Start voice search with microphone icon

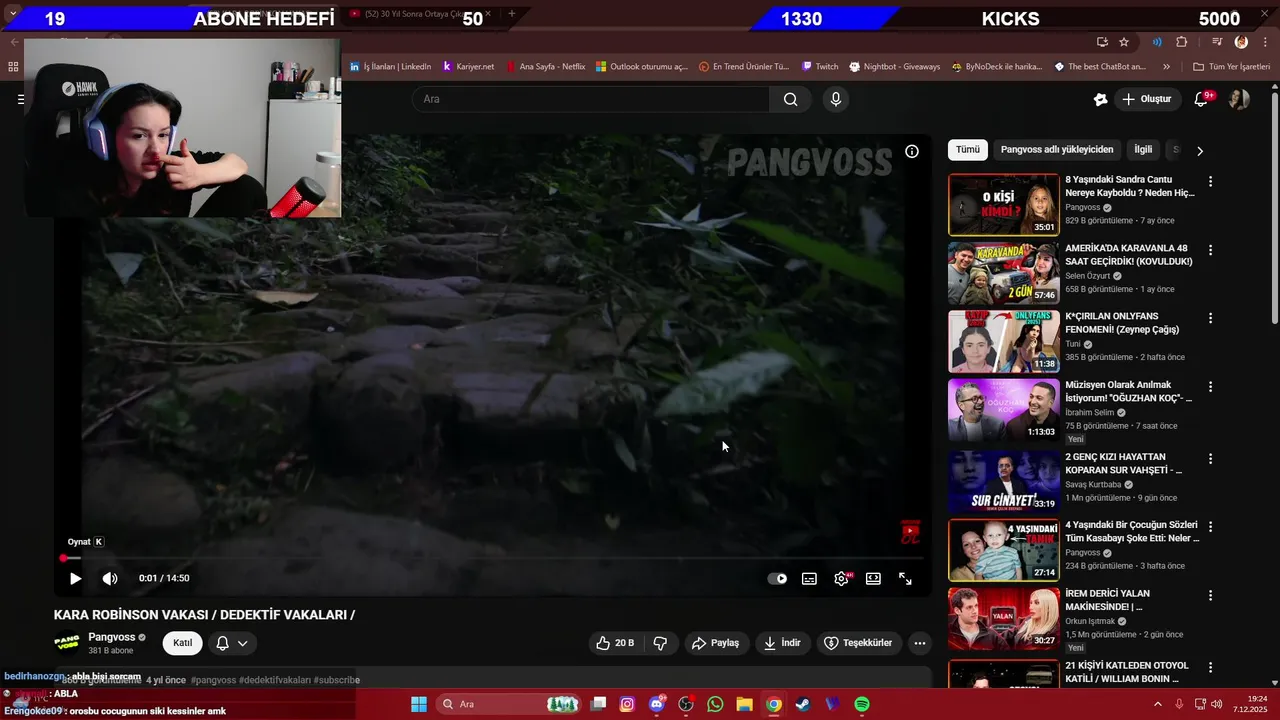pyautogui.click(x=836, y=99)
